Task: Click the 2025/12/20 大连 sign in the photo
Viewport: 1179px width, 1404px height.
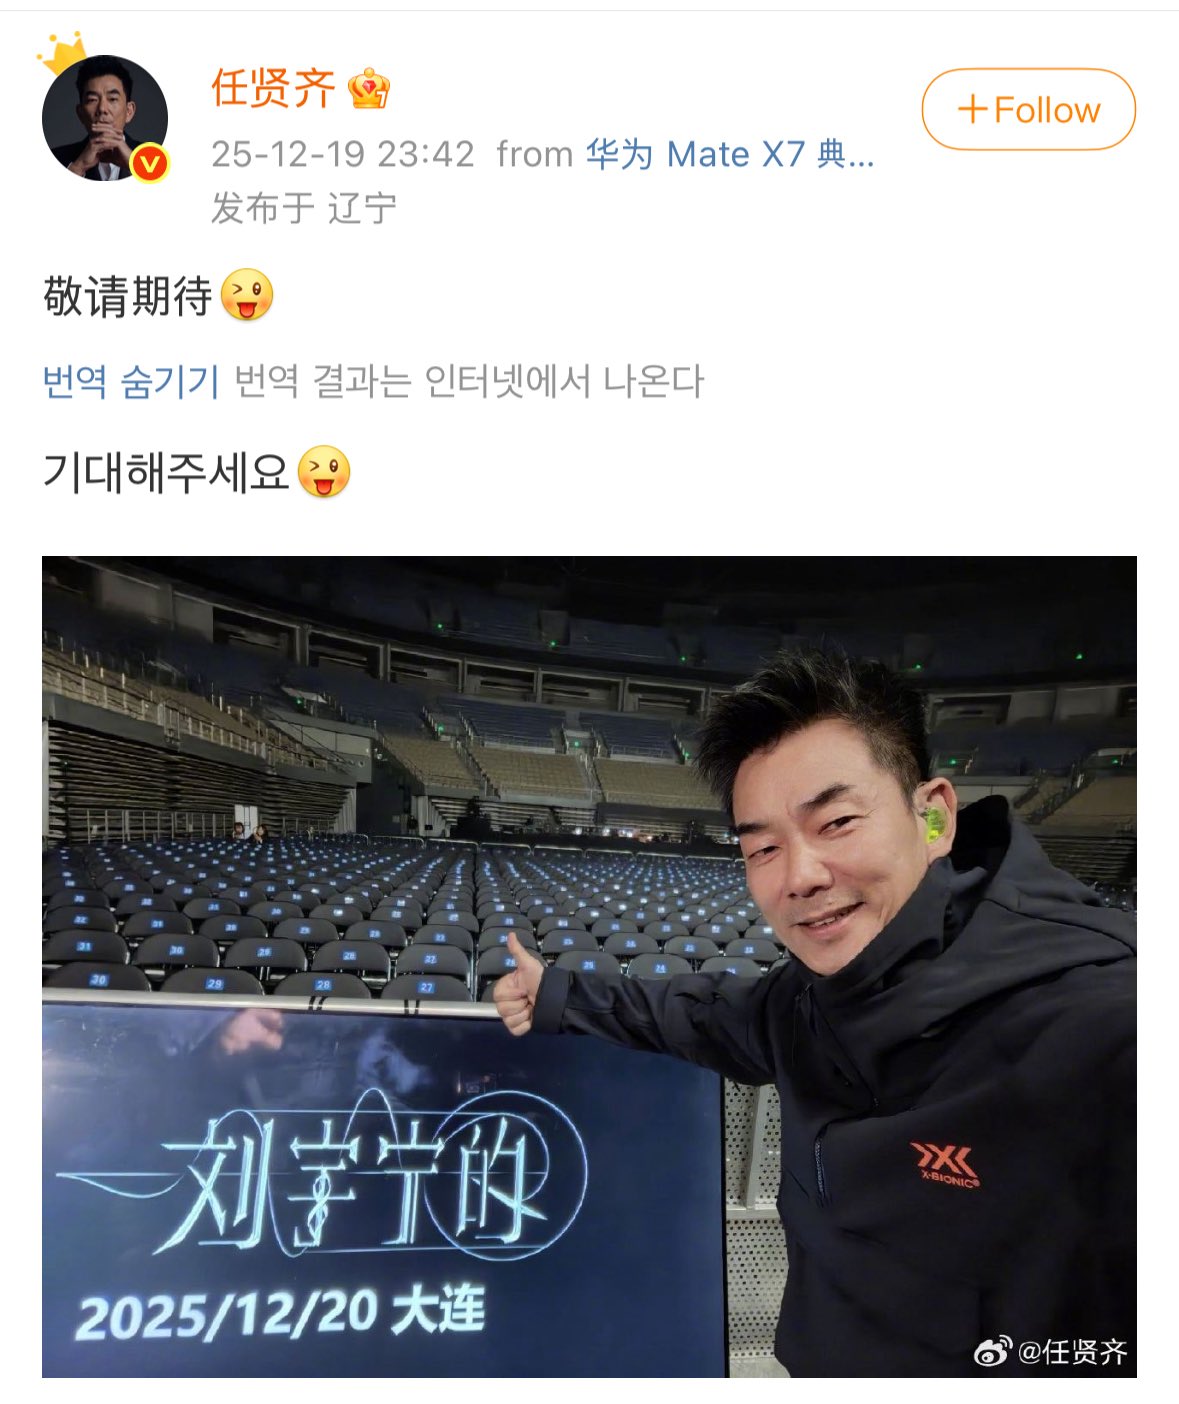Action: [281, 1313]
